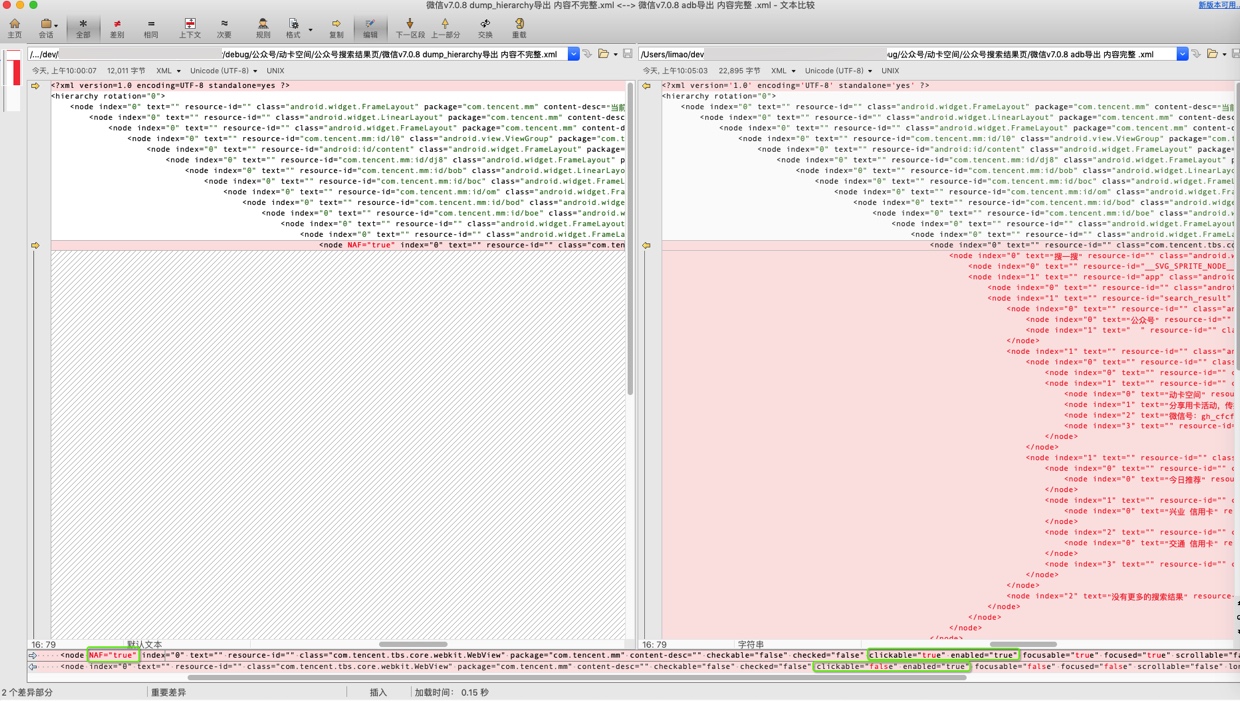Jump to 下一区段 next section
1240x701 pixels.
410,28
